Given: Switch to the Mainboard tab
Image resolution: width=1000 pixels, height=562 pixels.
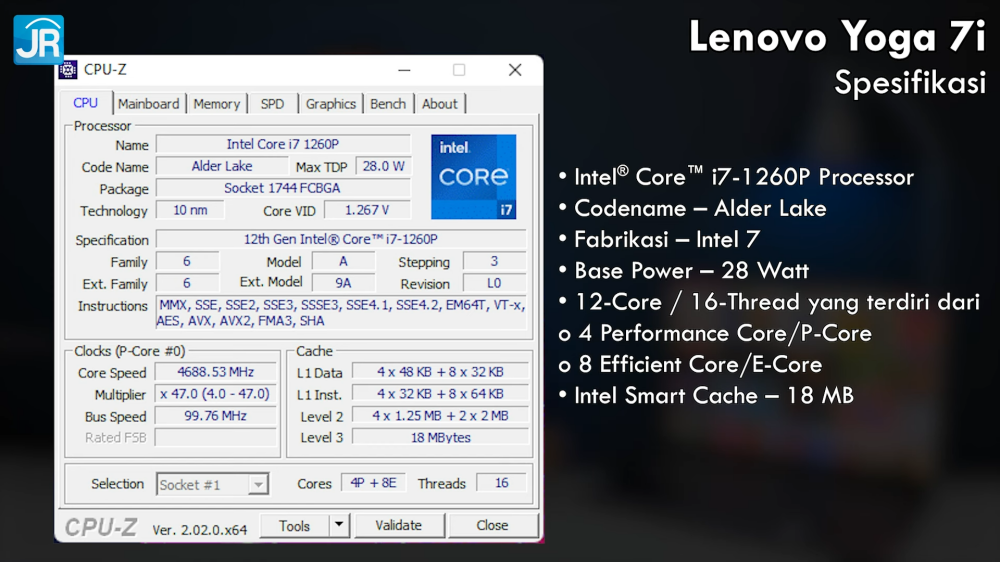Looking at the screenshot, I should click(149, 104).
